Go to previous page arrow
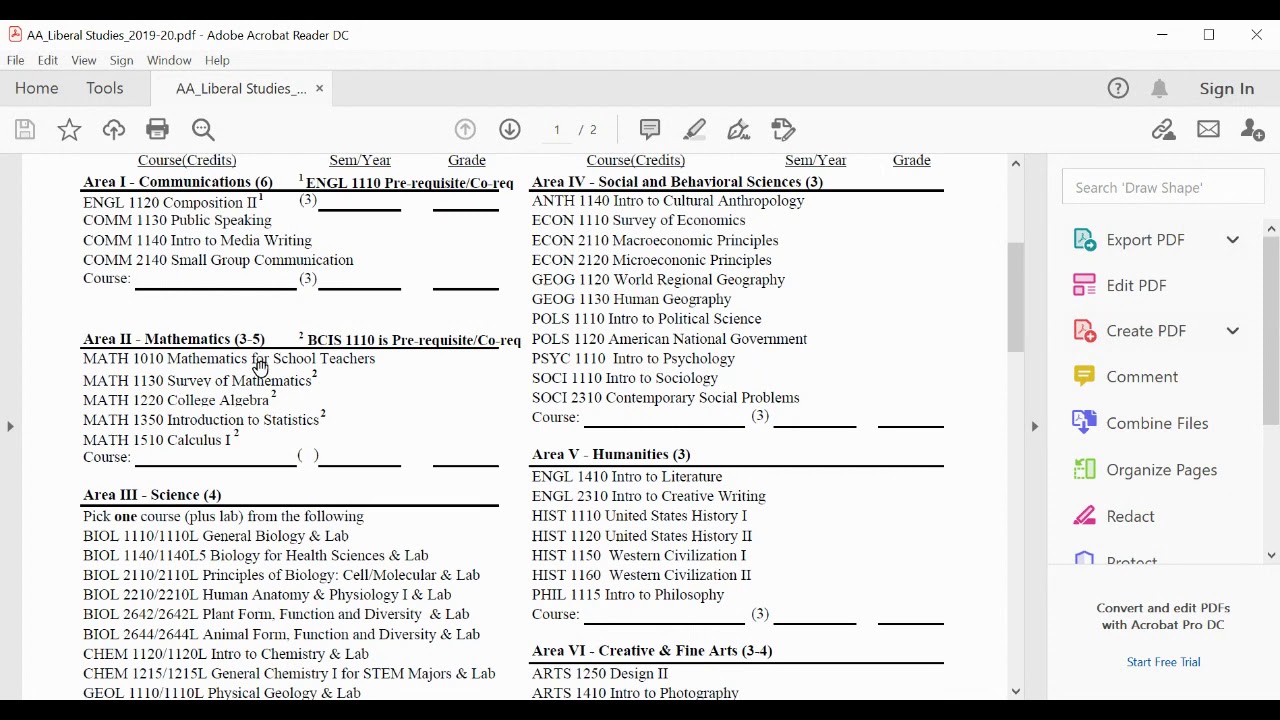This screenshot has height=720, width=1280. tap(465, 130)
